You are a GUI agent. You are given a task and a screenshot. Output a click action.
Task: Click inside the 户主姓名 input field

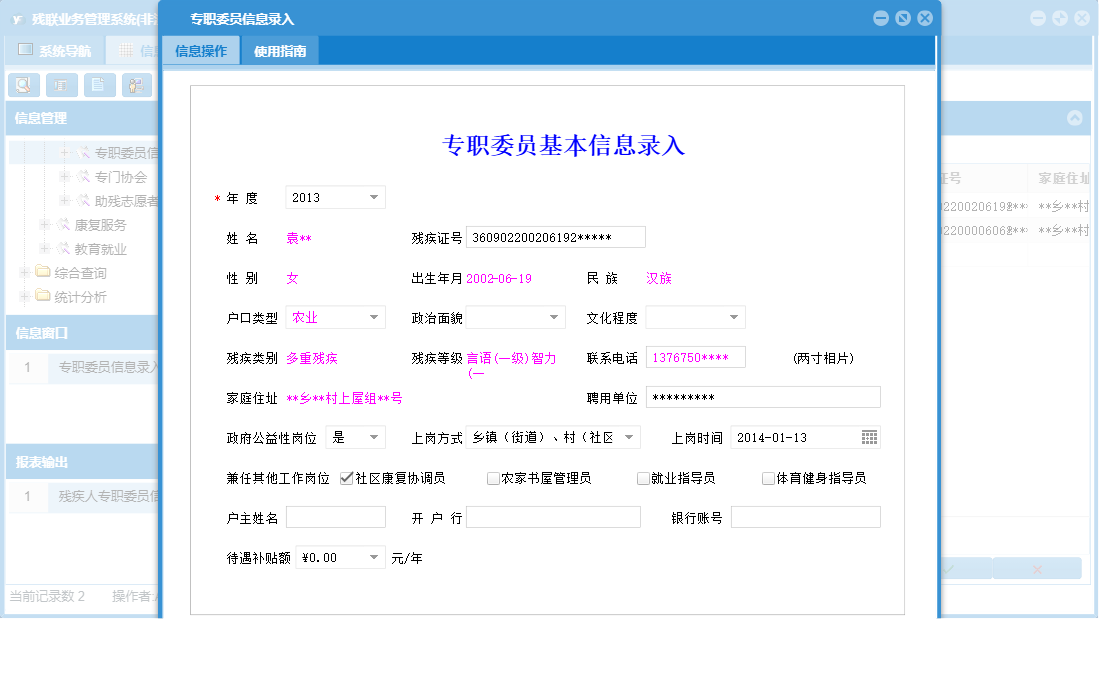[335, 517]
